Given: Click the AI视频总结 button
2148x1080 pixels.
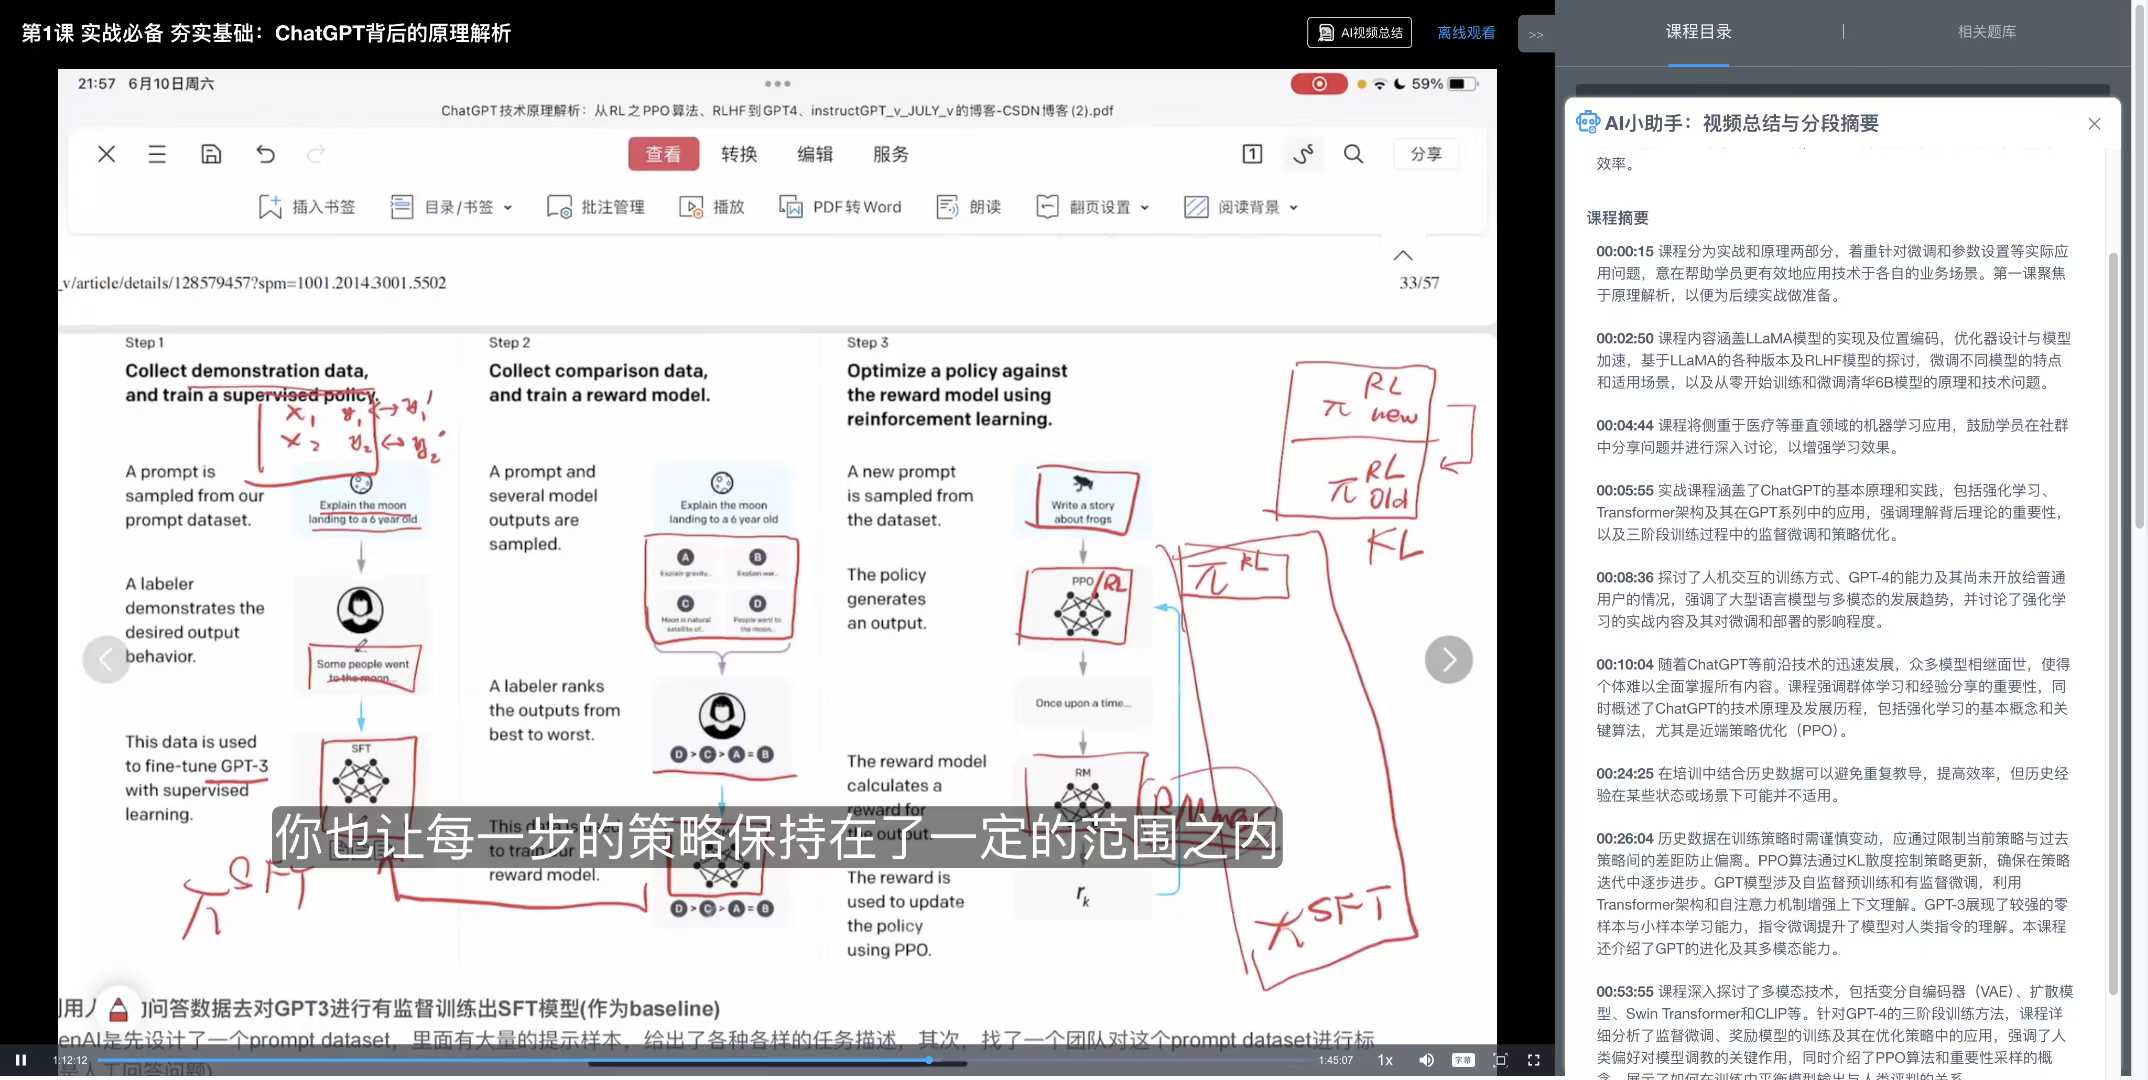Looking at the screenshot, I should [1359, 32].
